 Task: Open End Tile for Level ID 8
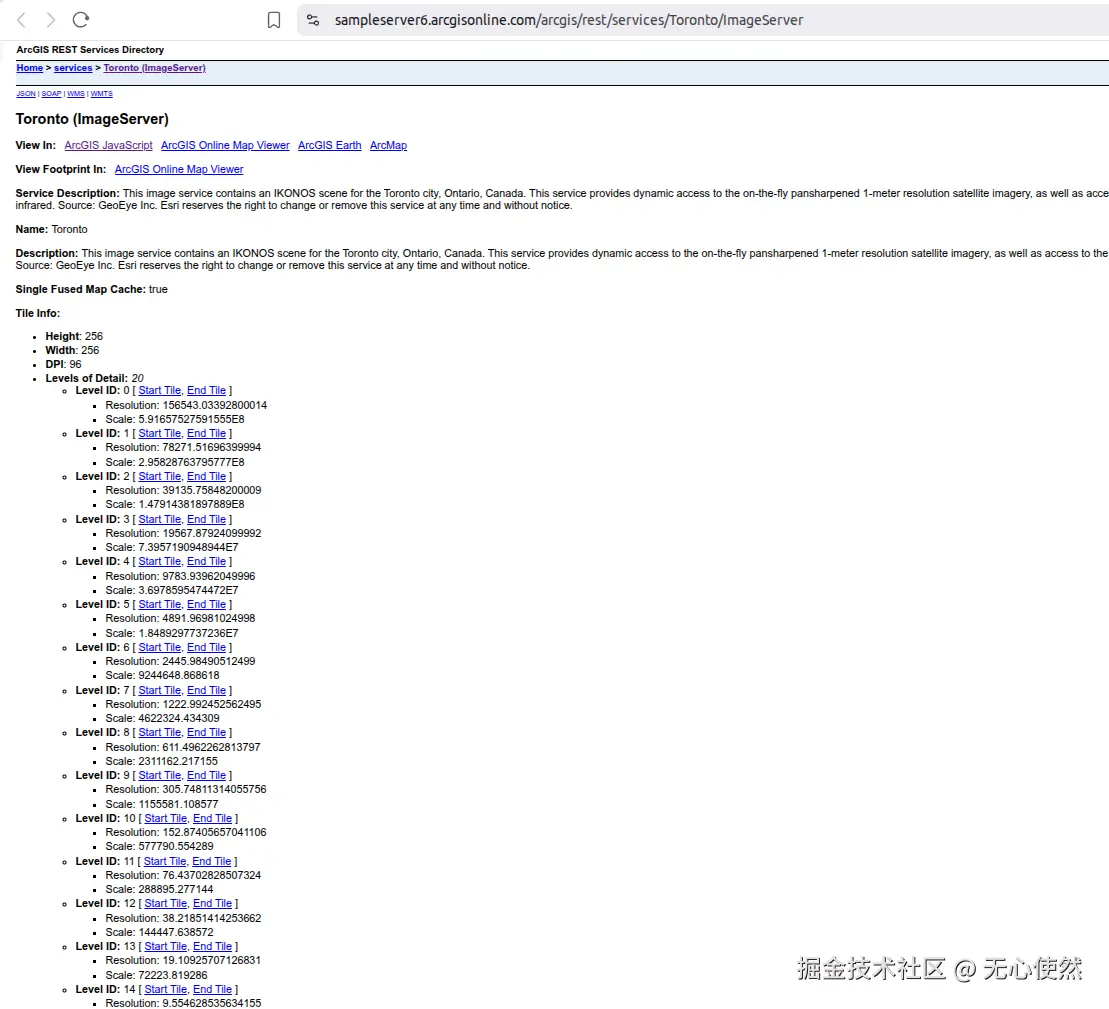pyautogui.click(x=207, y=733)
